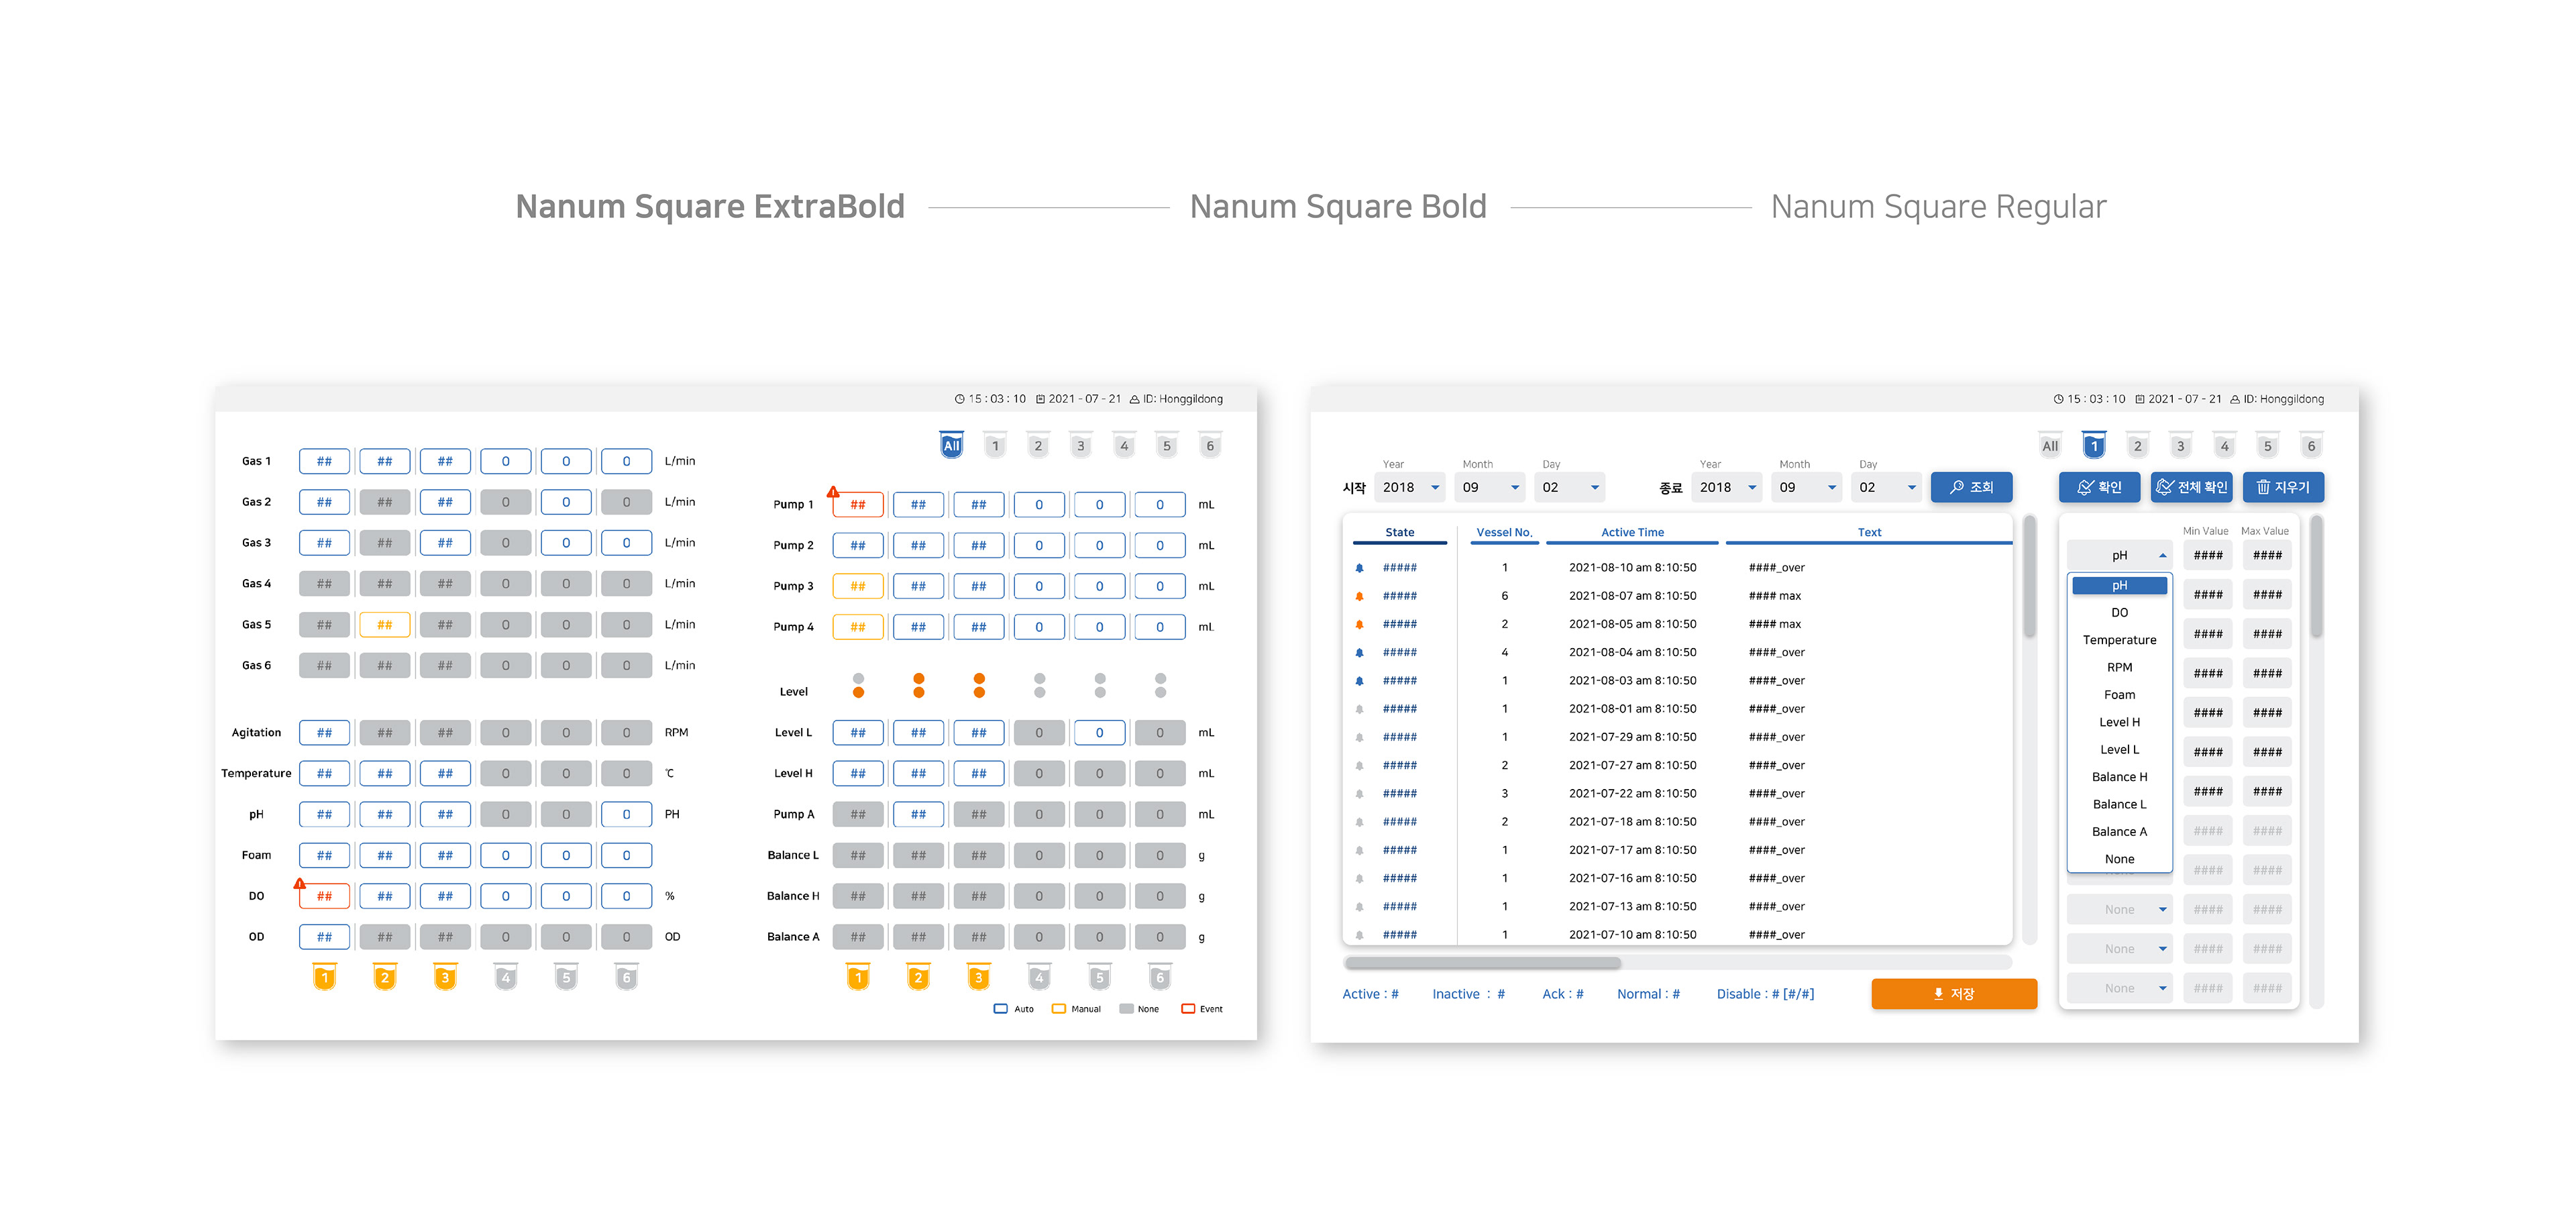2576x1207 pixels.
Task: Select the All vessel tab in alarm history panel
Action: tap(2050, 446)
